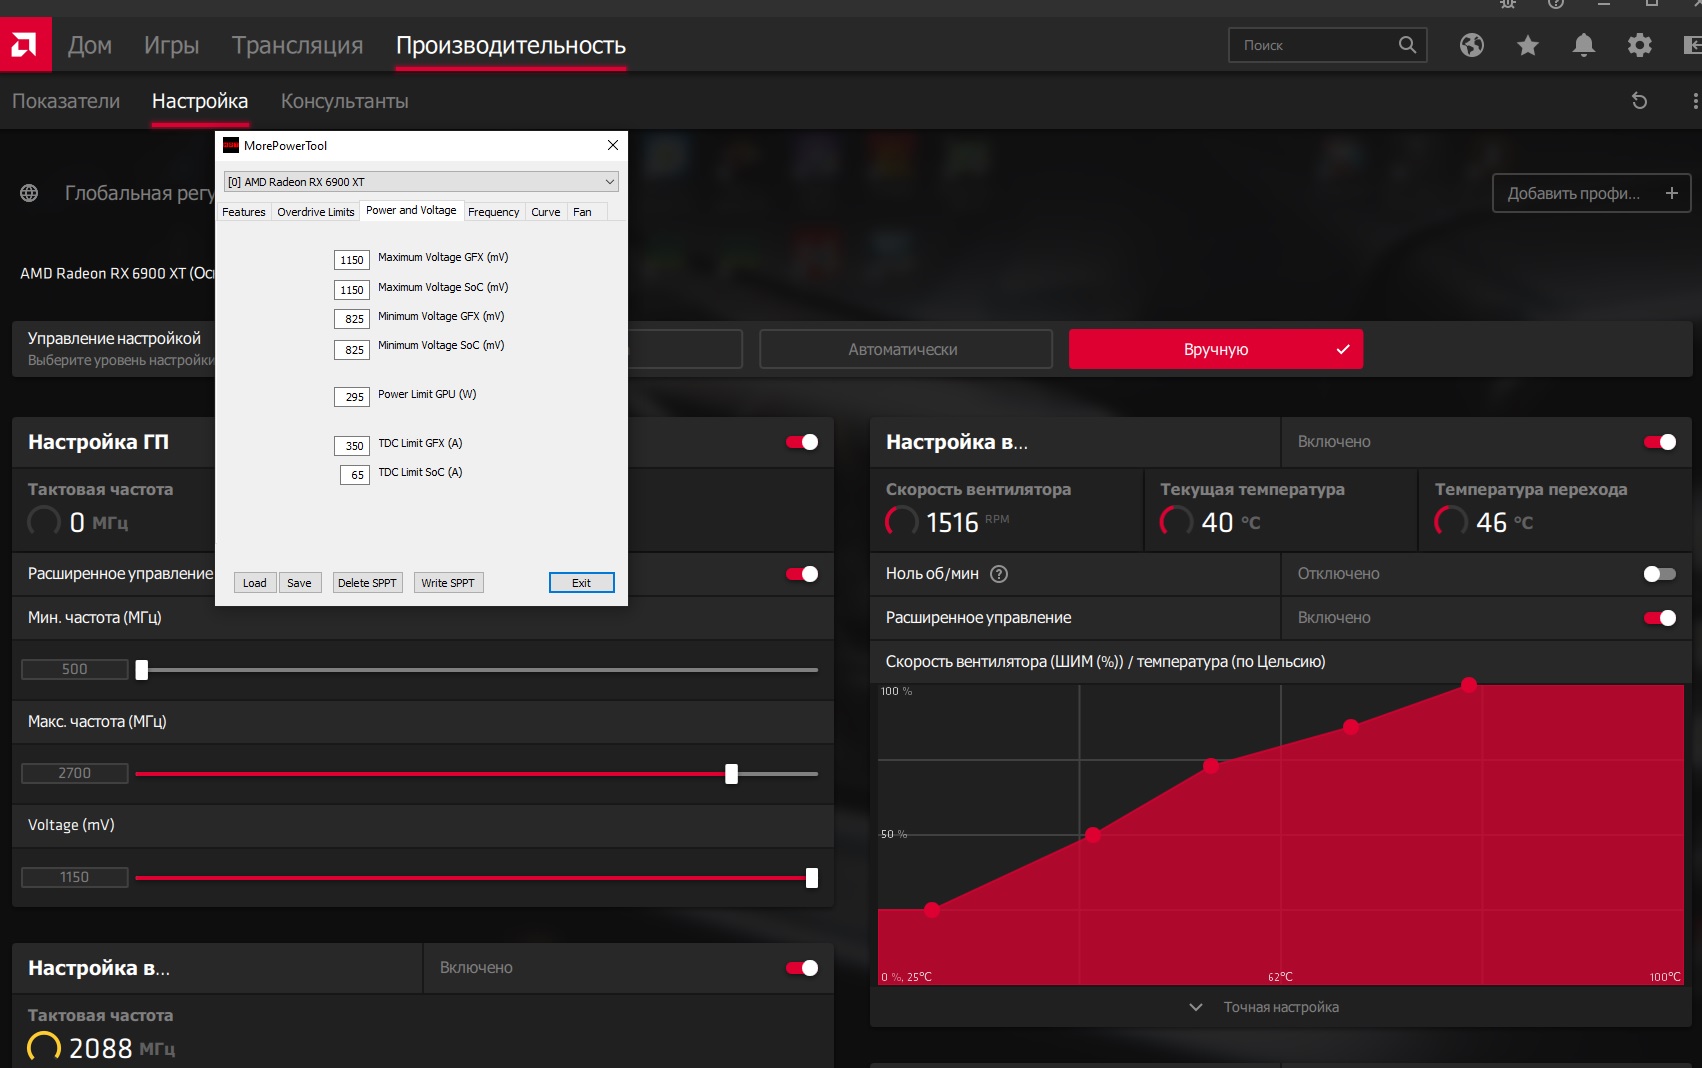Open the Показатели subtab
The width and height of the screenshot is (1702, 1068).
pyautogui.click(x=66, y=101)
